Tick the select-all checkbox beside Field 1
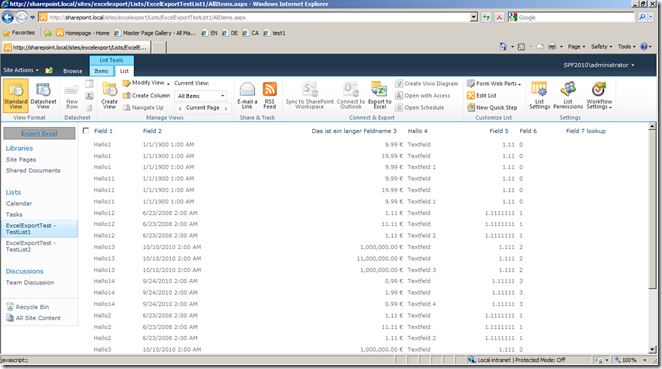This screenshot has height=369, width=662. pos(86,130)
